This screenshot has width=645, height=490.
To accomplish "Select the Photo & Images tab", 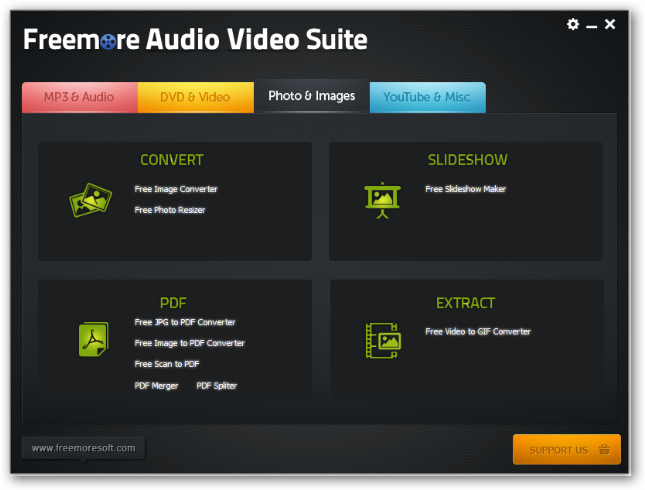I will (x=312, y=96).
